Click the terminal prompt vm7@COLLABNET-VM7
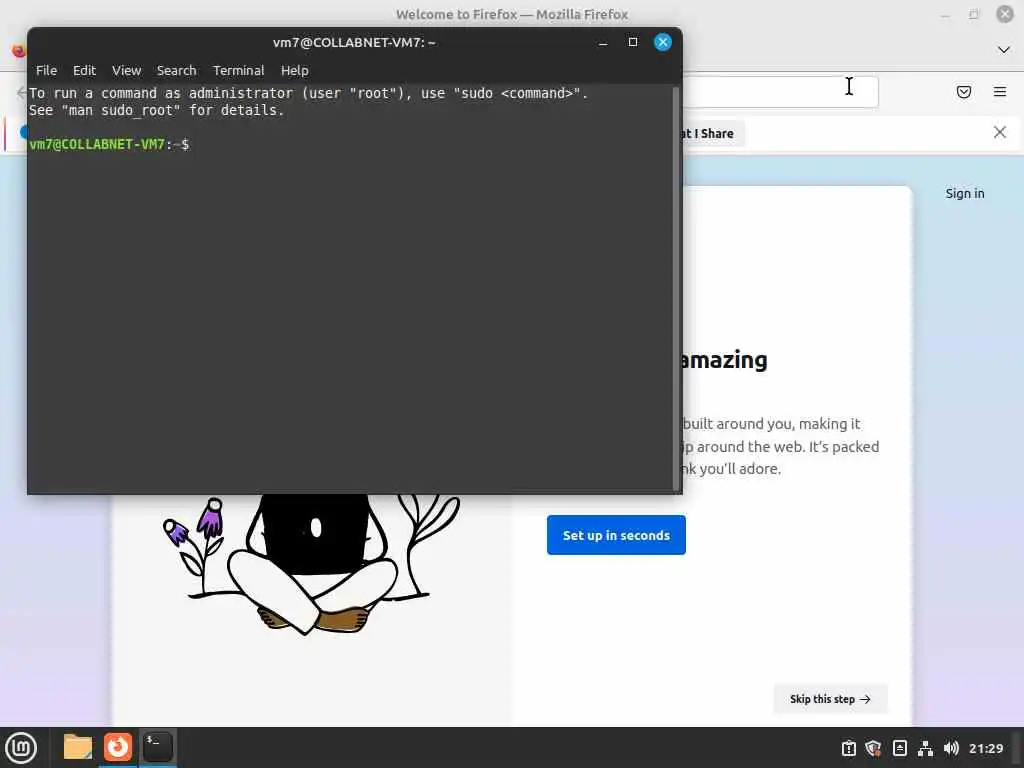Screen dimensions: 1024x768 click(x=97, y=144)
